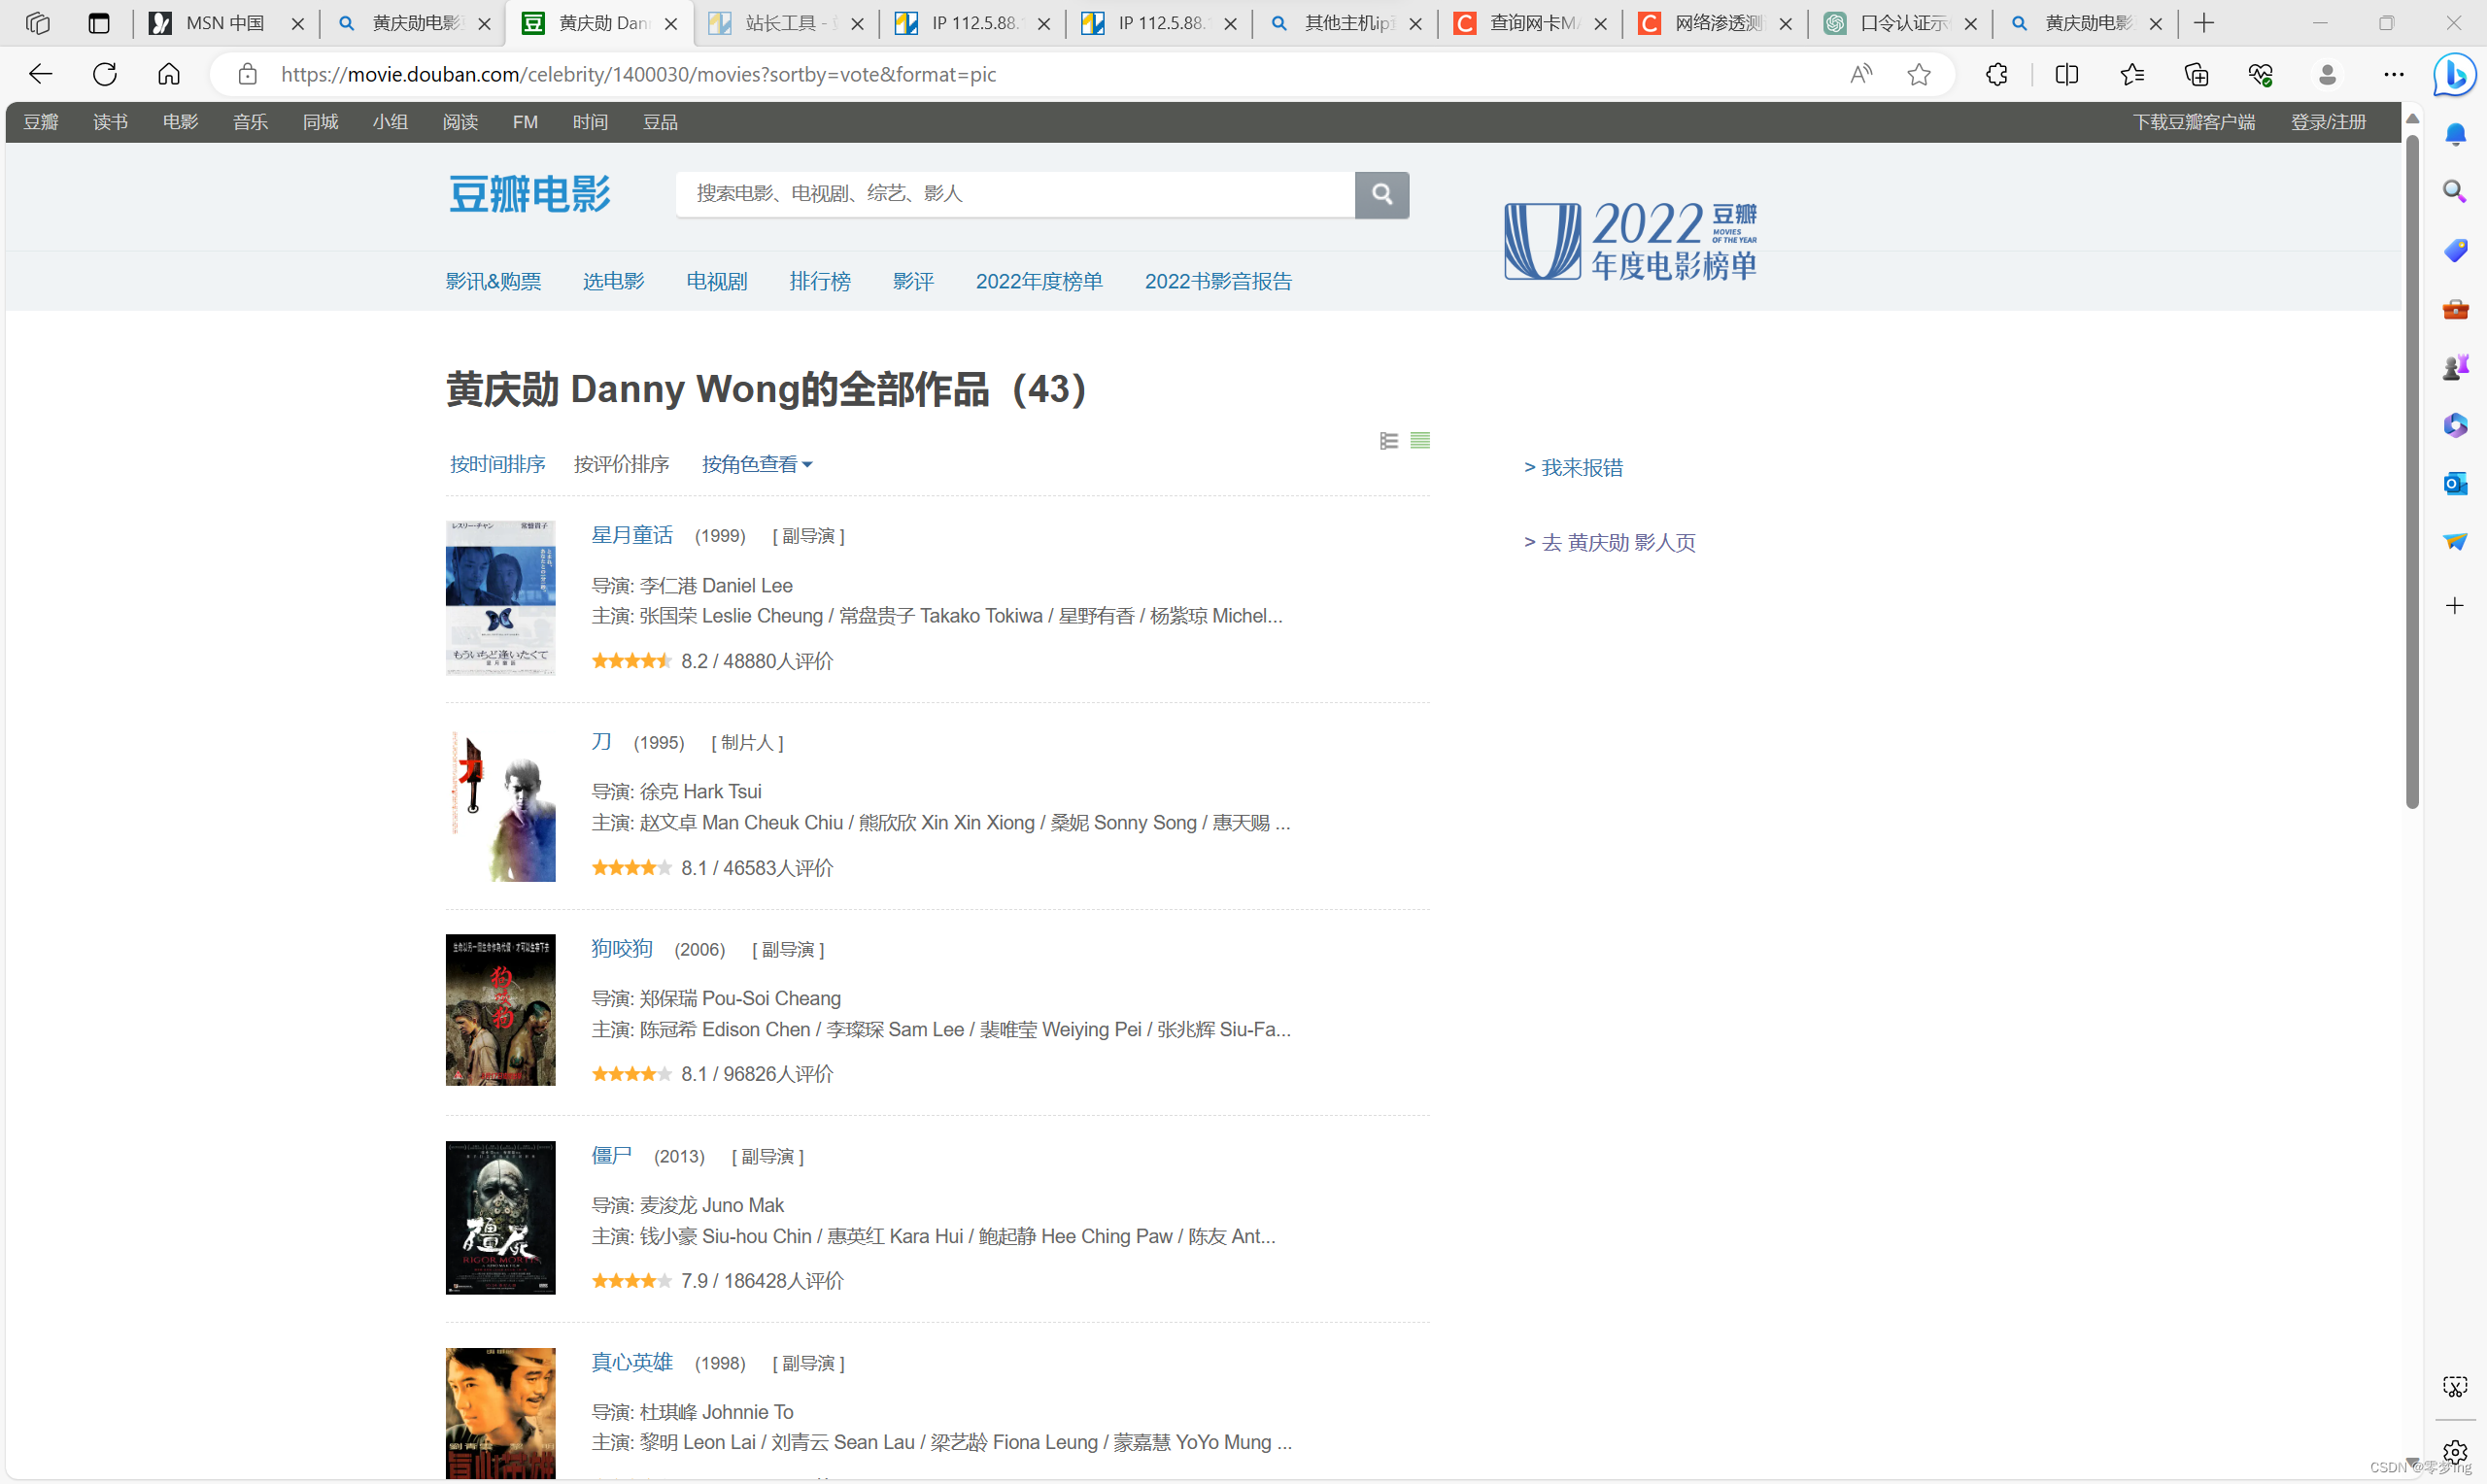Open Bing chat sidebar icon
This screenshot has height=1484, width=2487.
(x=2453, y=75)
